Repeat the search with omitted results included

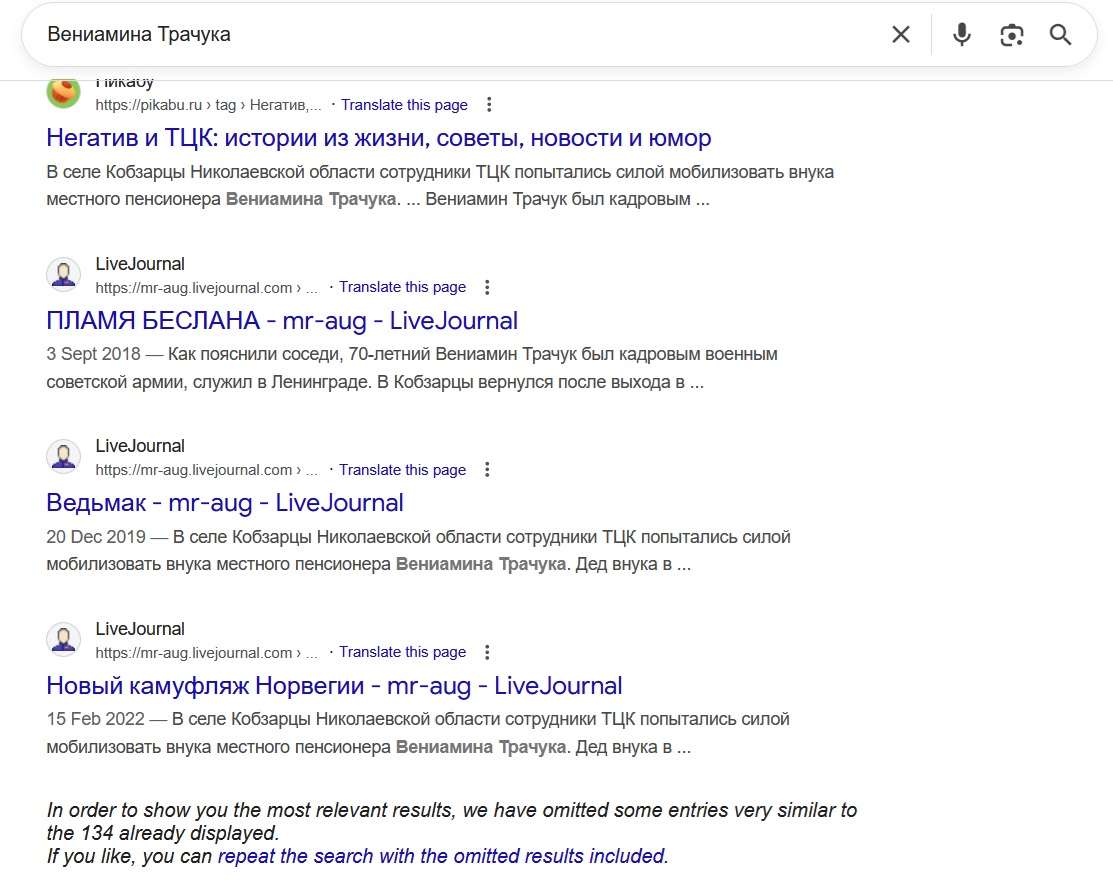click(442, 856)
